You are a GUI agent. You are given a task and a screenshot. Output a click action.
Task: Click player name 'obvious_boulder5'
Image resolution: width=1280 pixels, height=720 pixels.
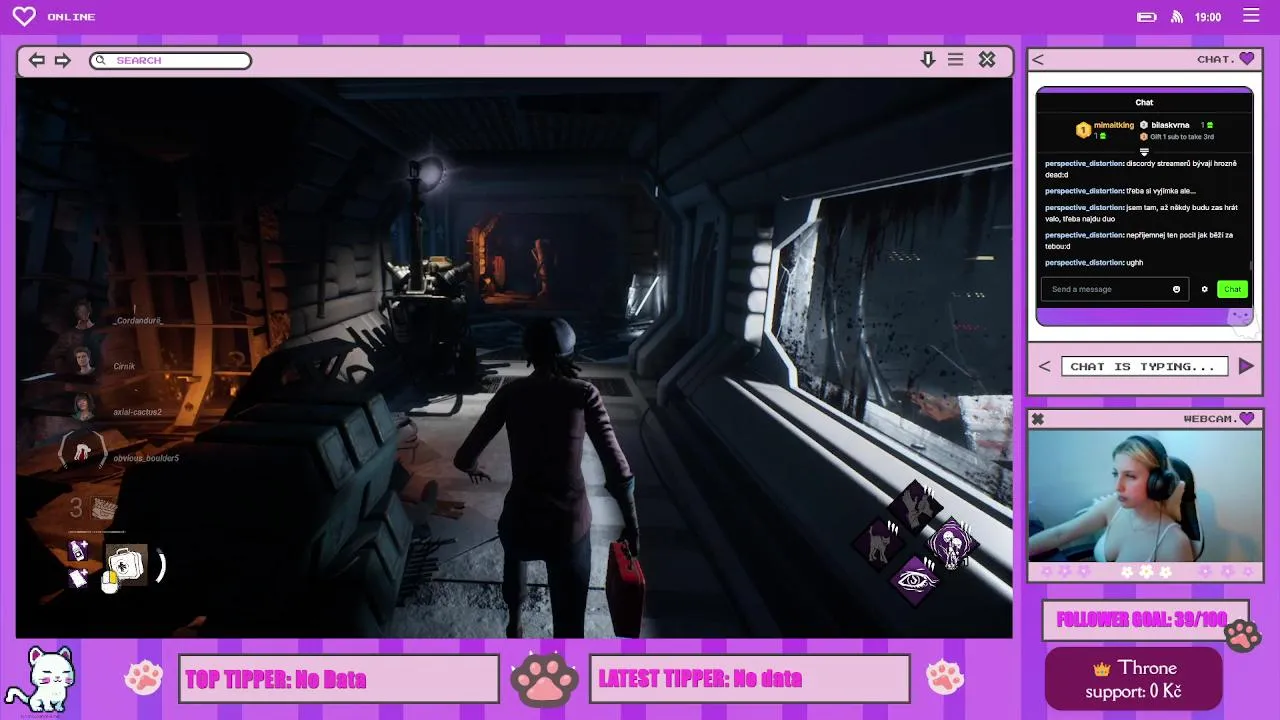point(146,458)
